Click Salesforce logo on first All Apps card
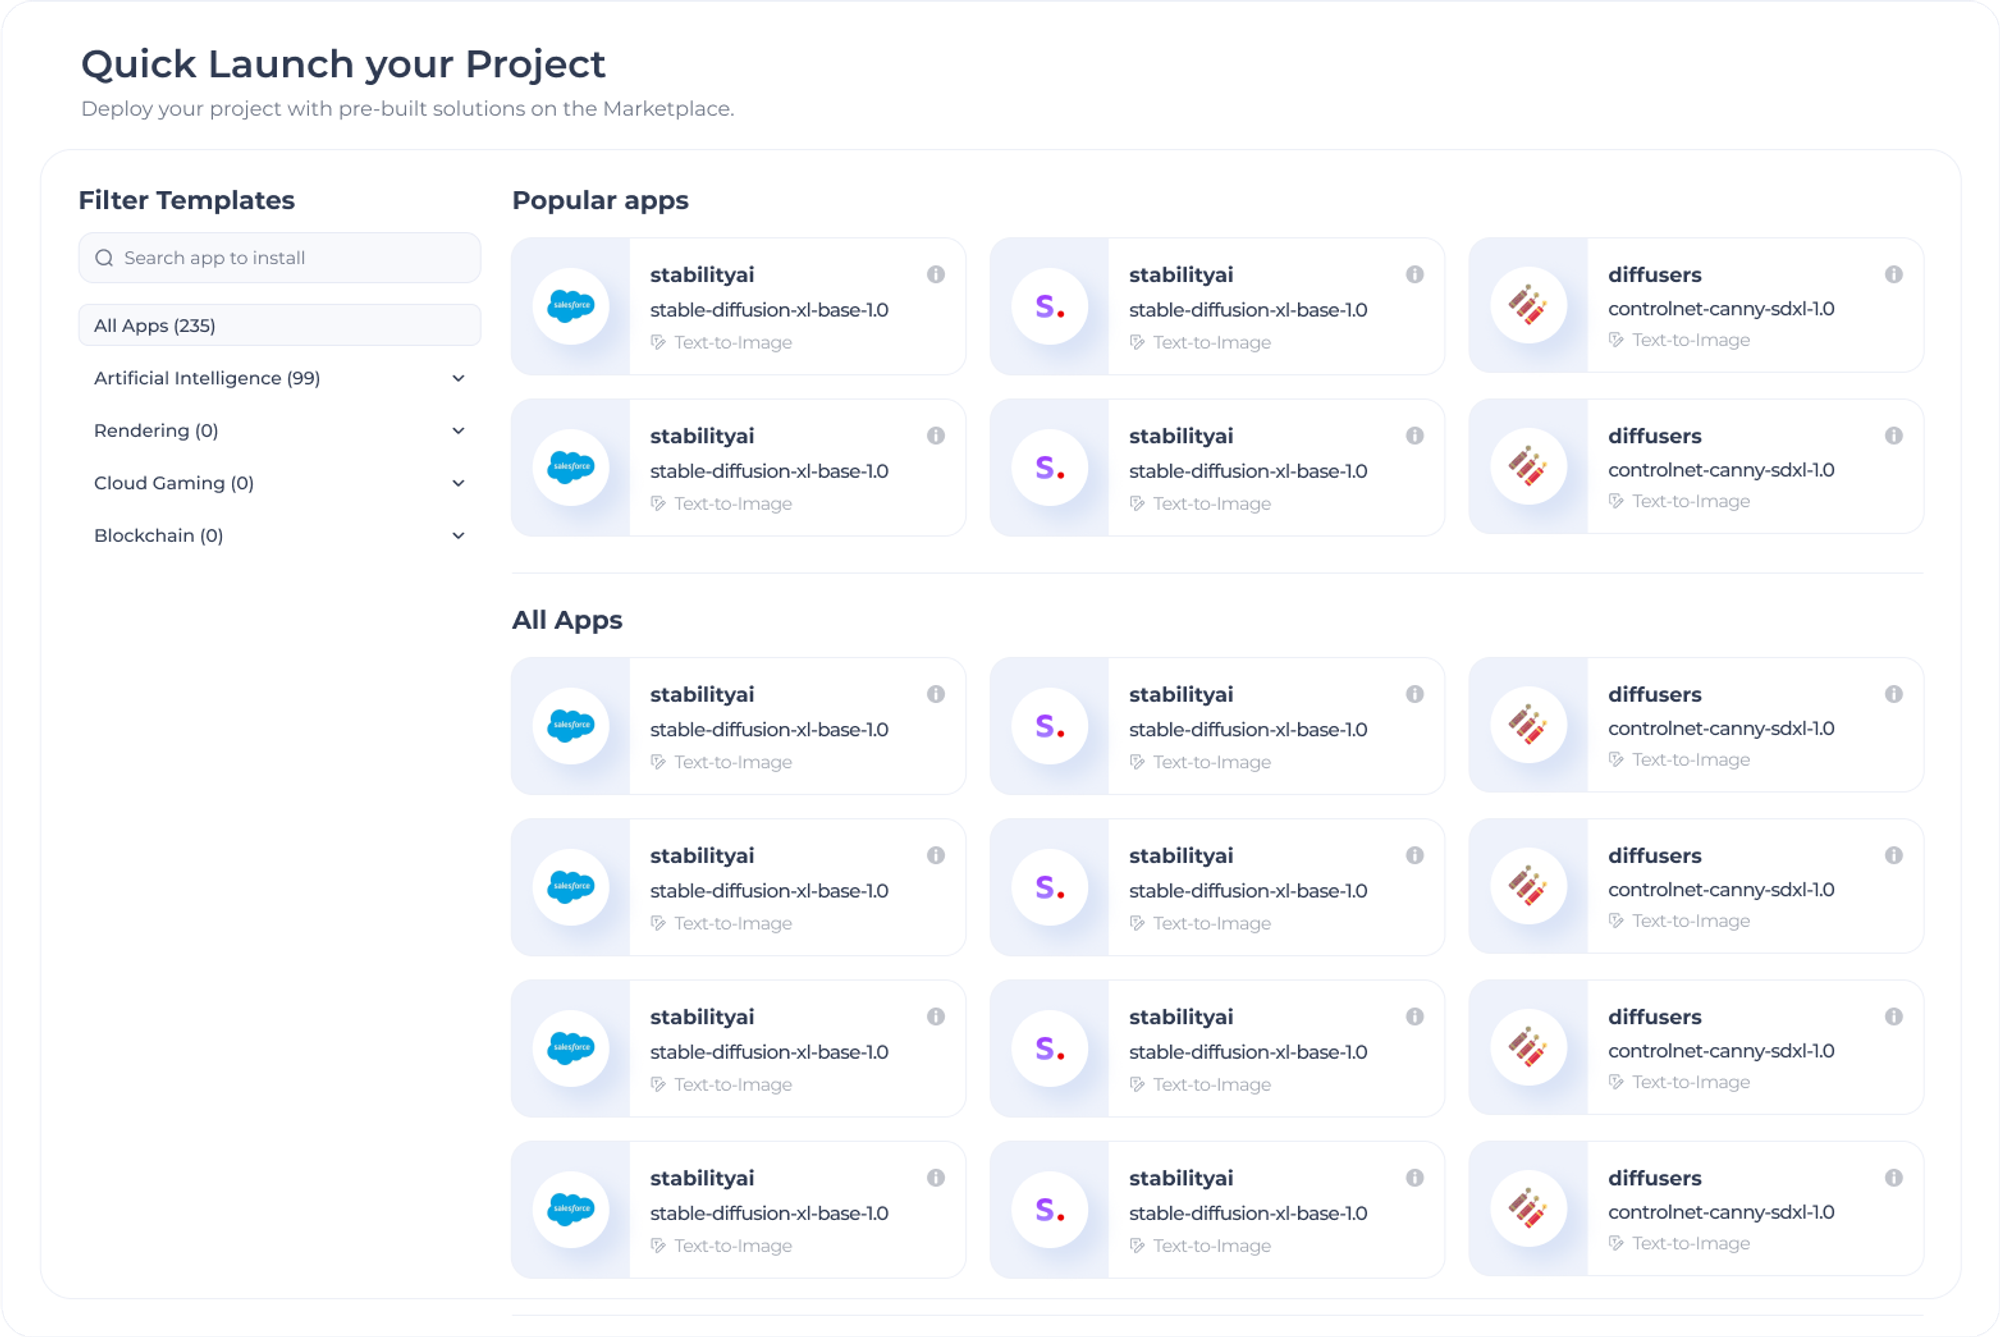This screenshot has width=2000, height=1337. [x=571, y=725]
